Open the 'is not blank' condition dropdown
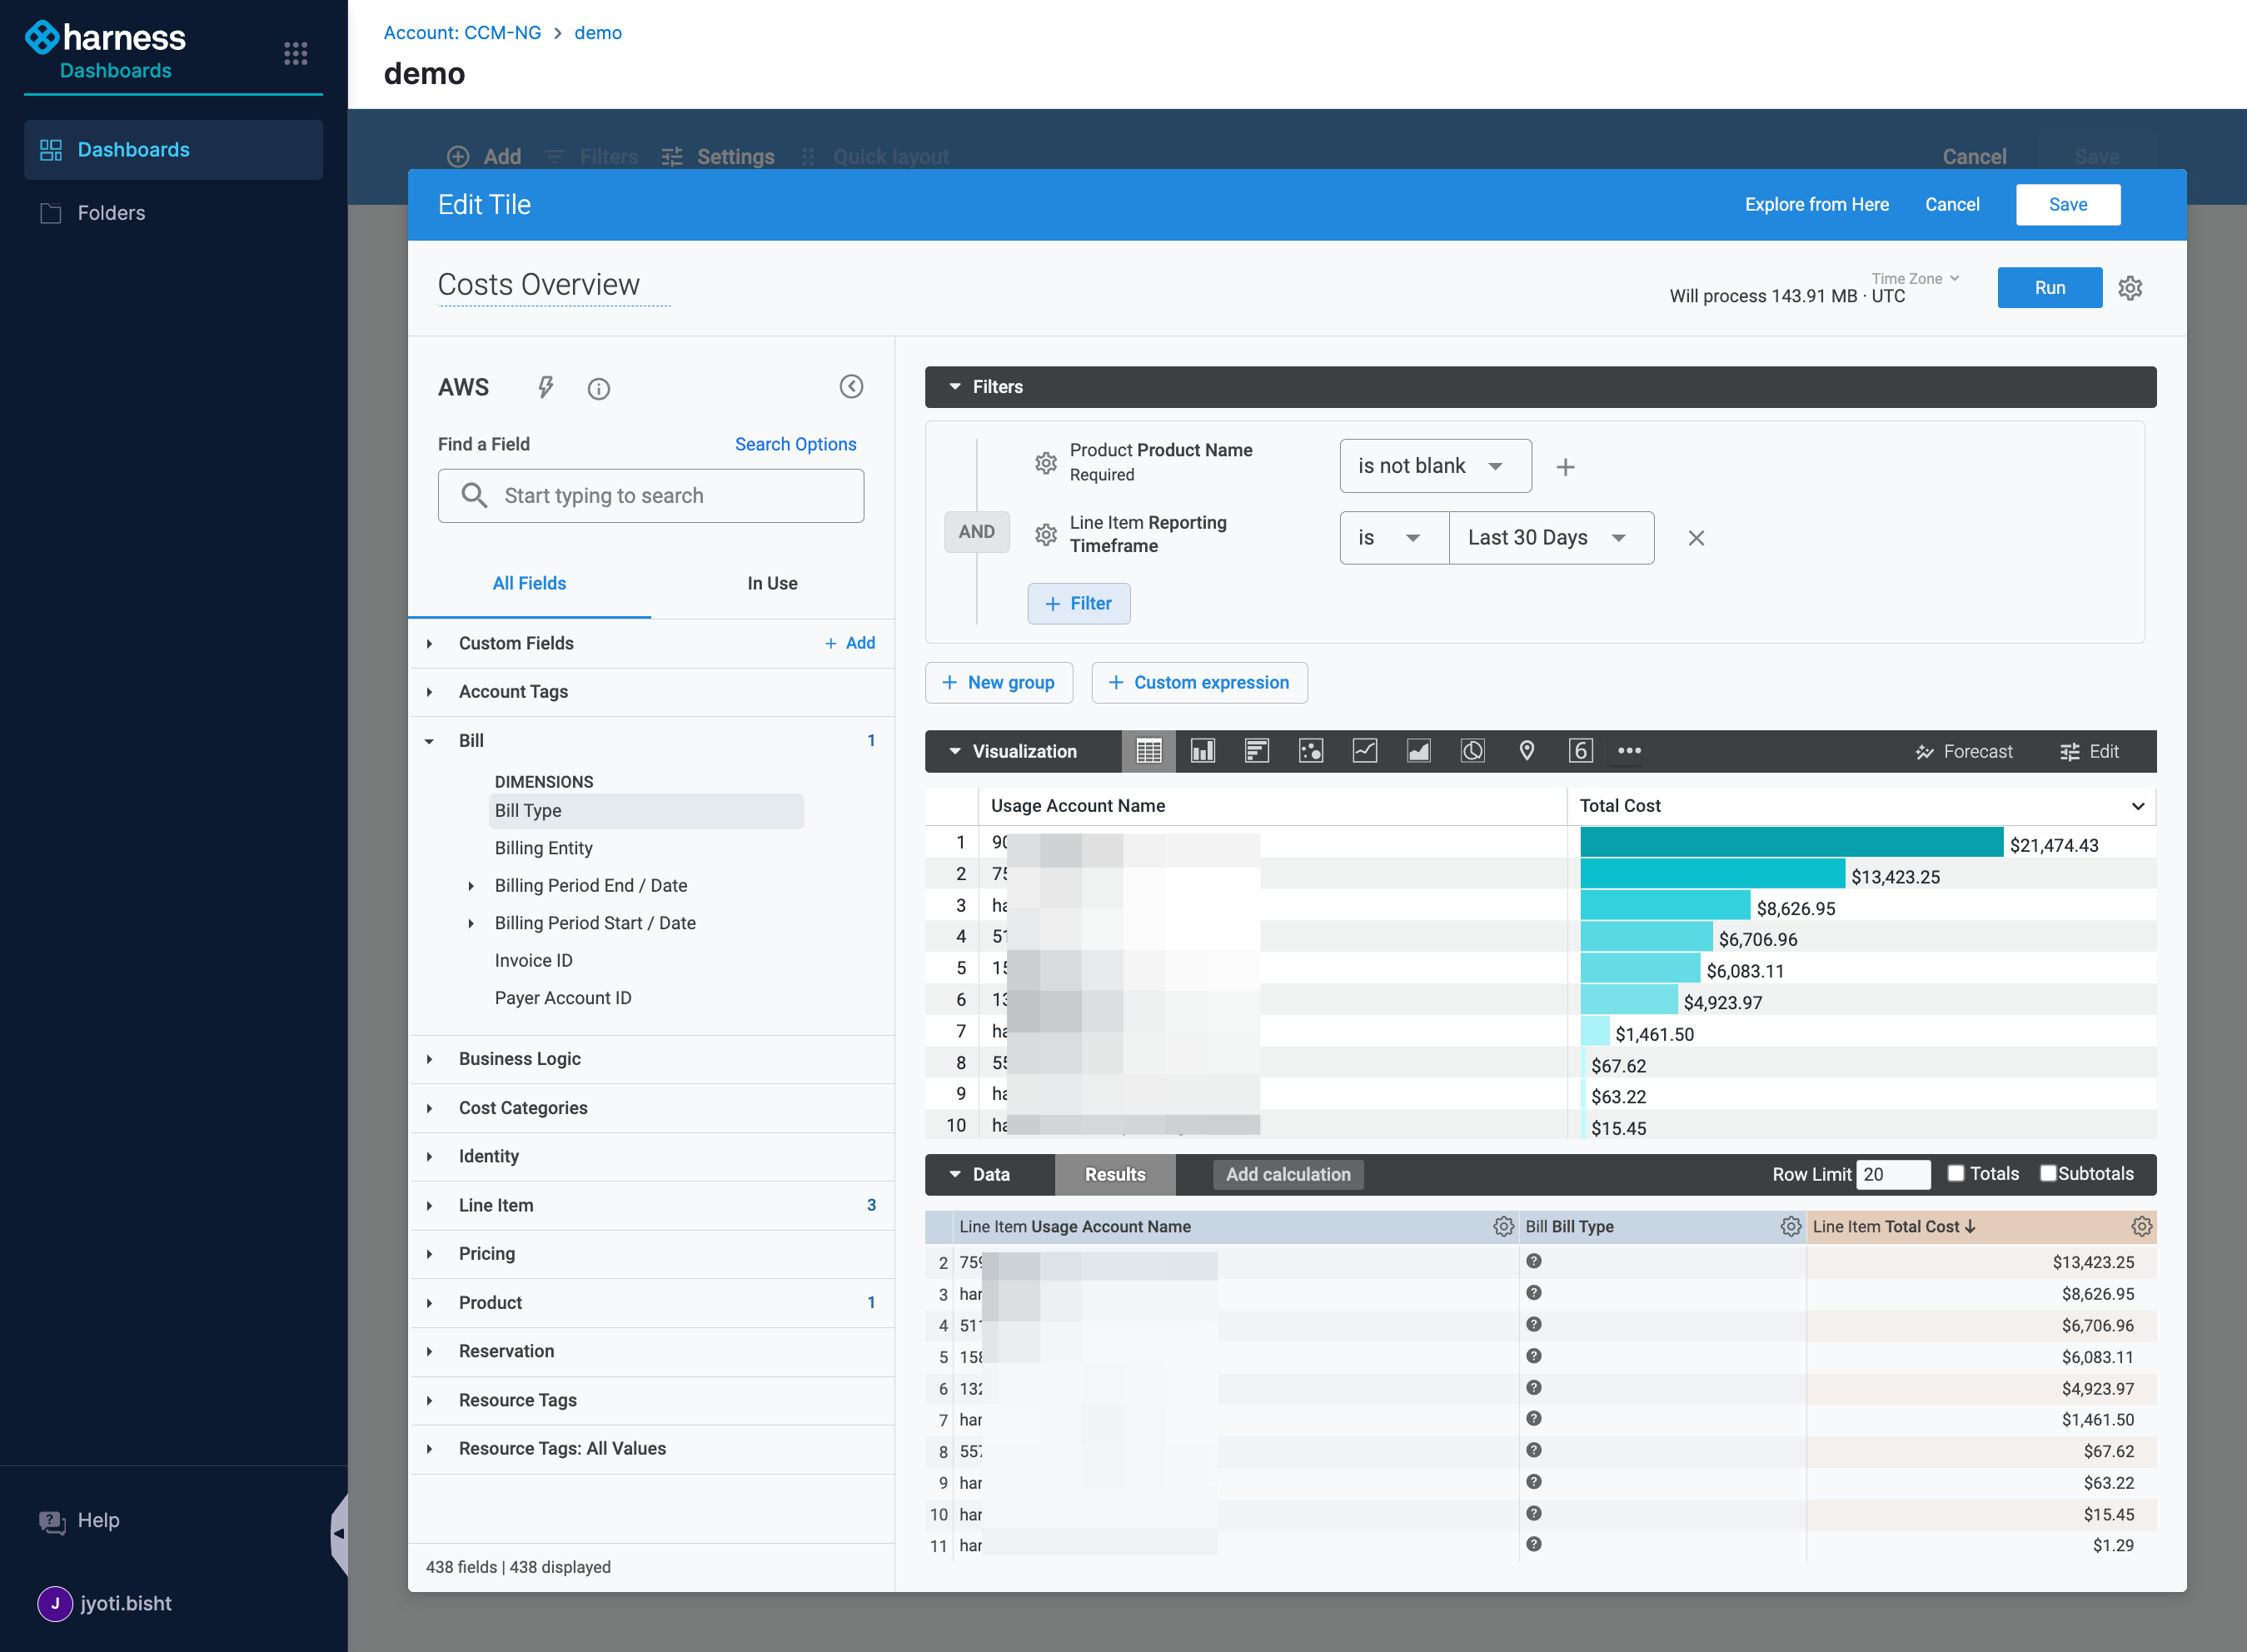The width and height of the screenshot is (2247, 1652). (x=1436, y=466)
